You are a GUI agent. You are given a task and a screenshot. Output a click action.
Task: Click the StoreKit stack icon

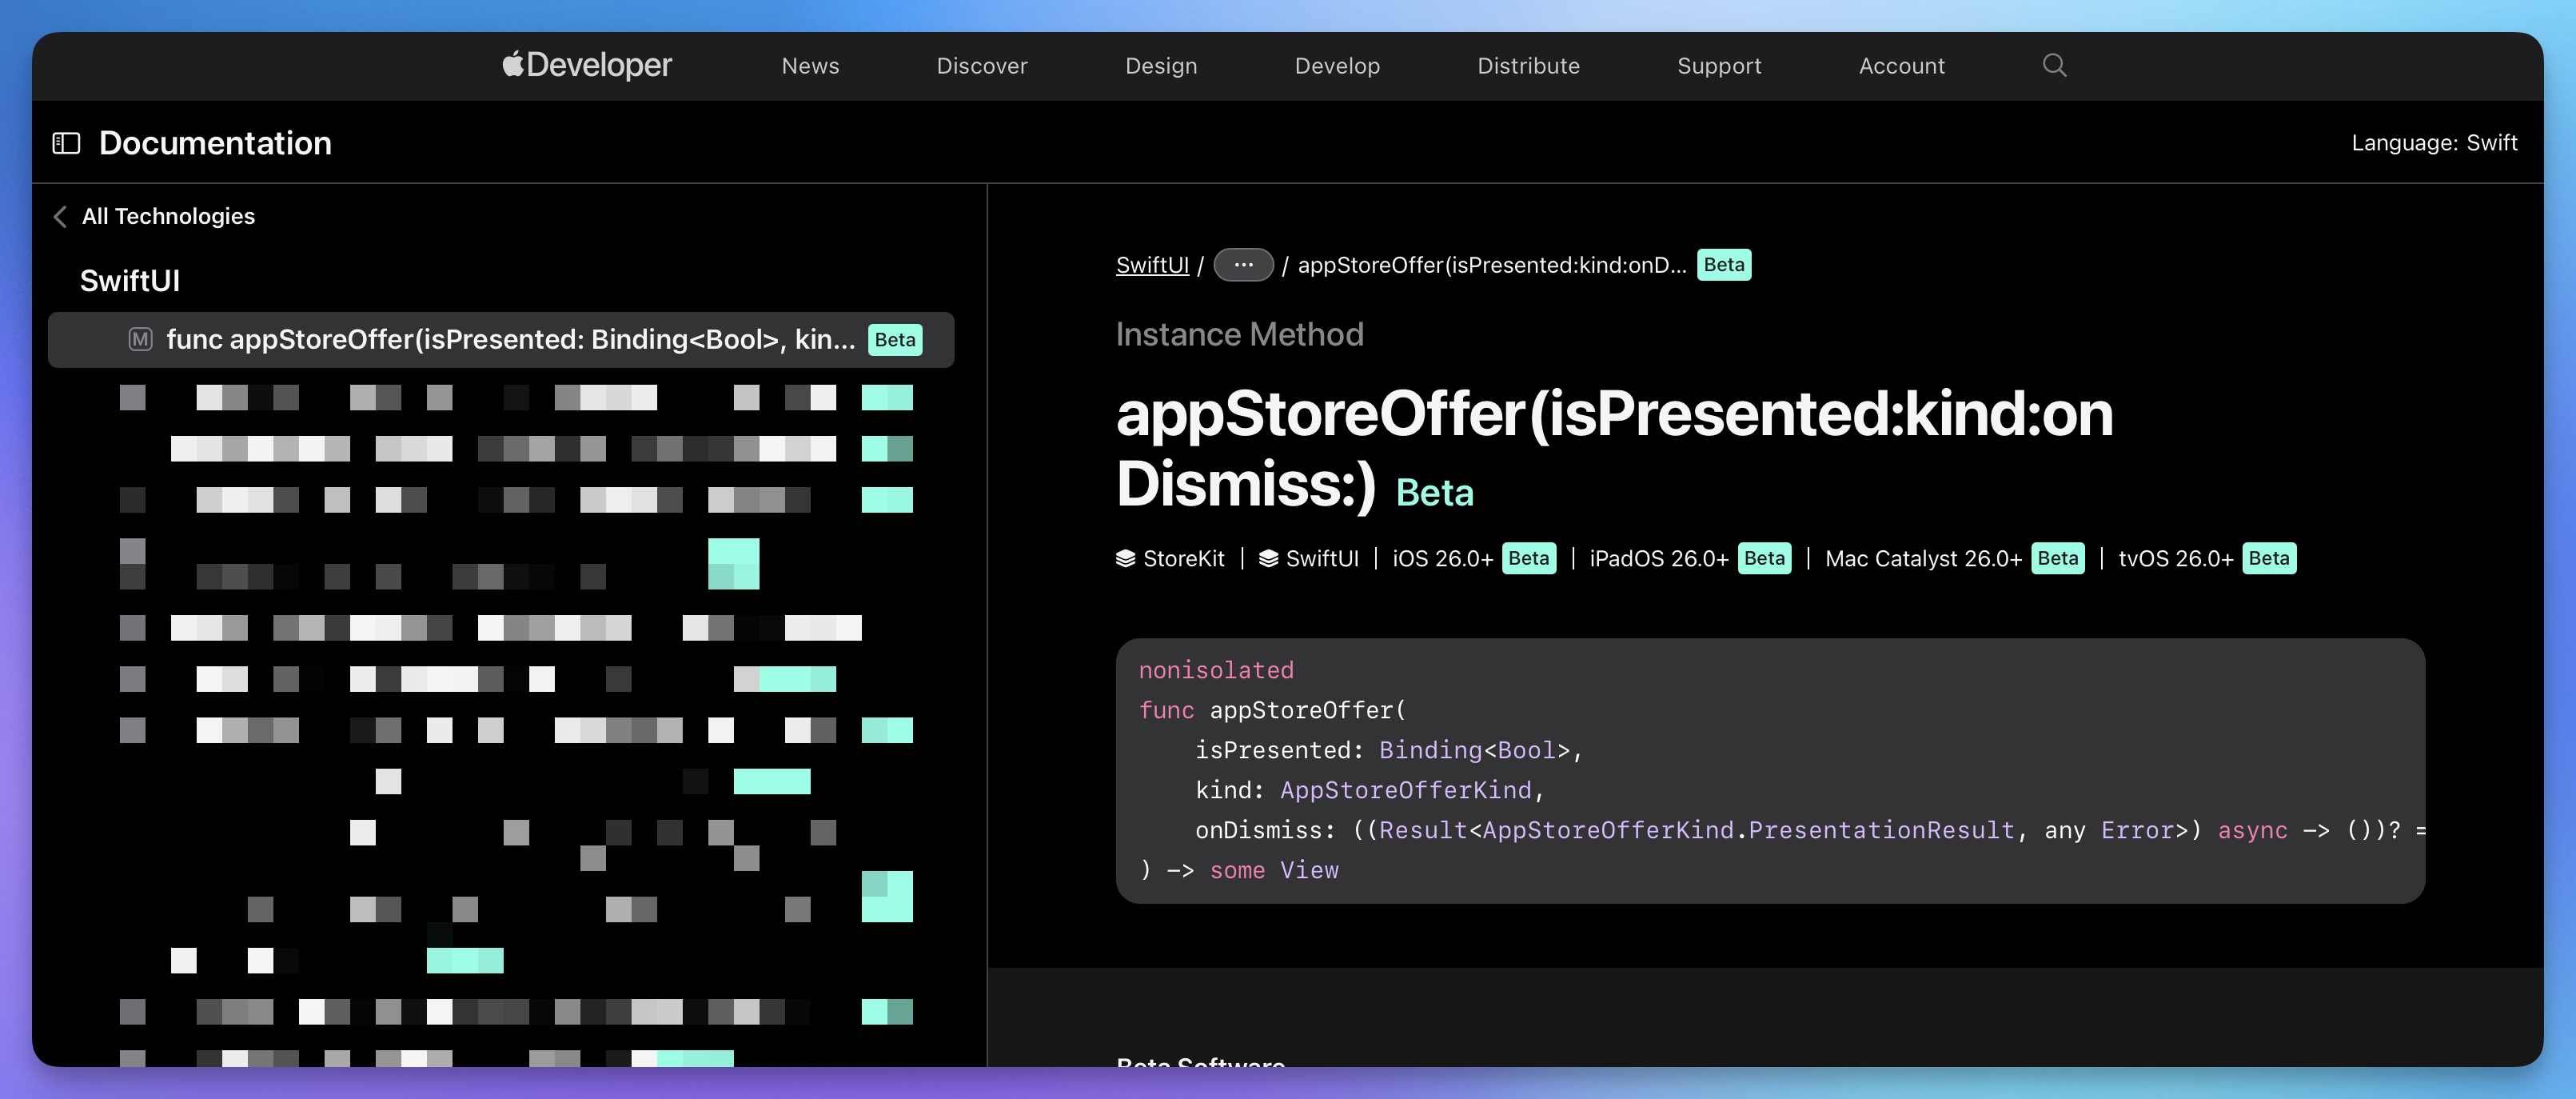pyautogui.click(x=1125, y=558)
